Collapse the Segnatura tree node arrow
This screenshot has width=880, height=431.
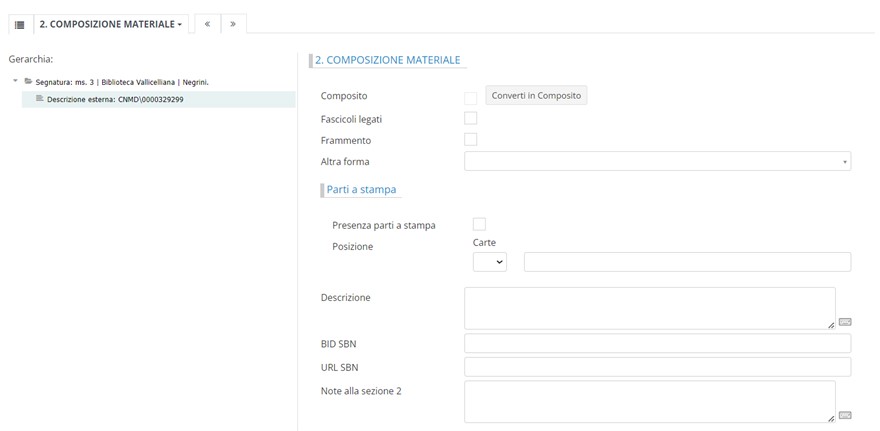(15, 81)
